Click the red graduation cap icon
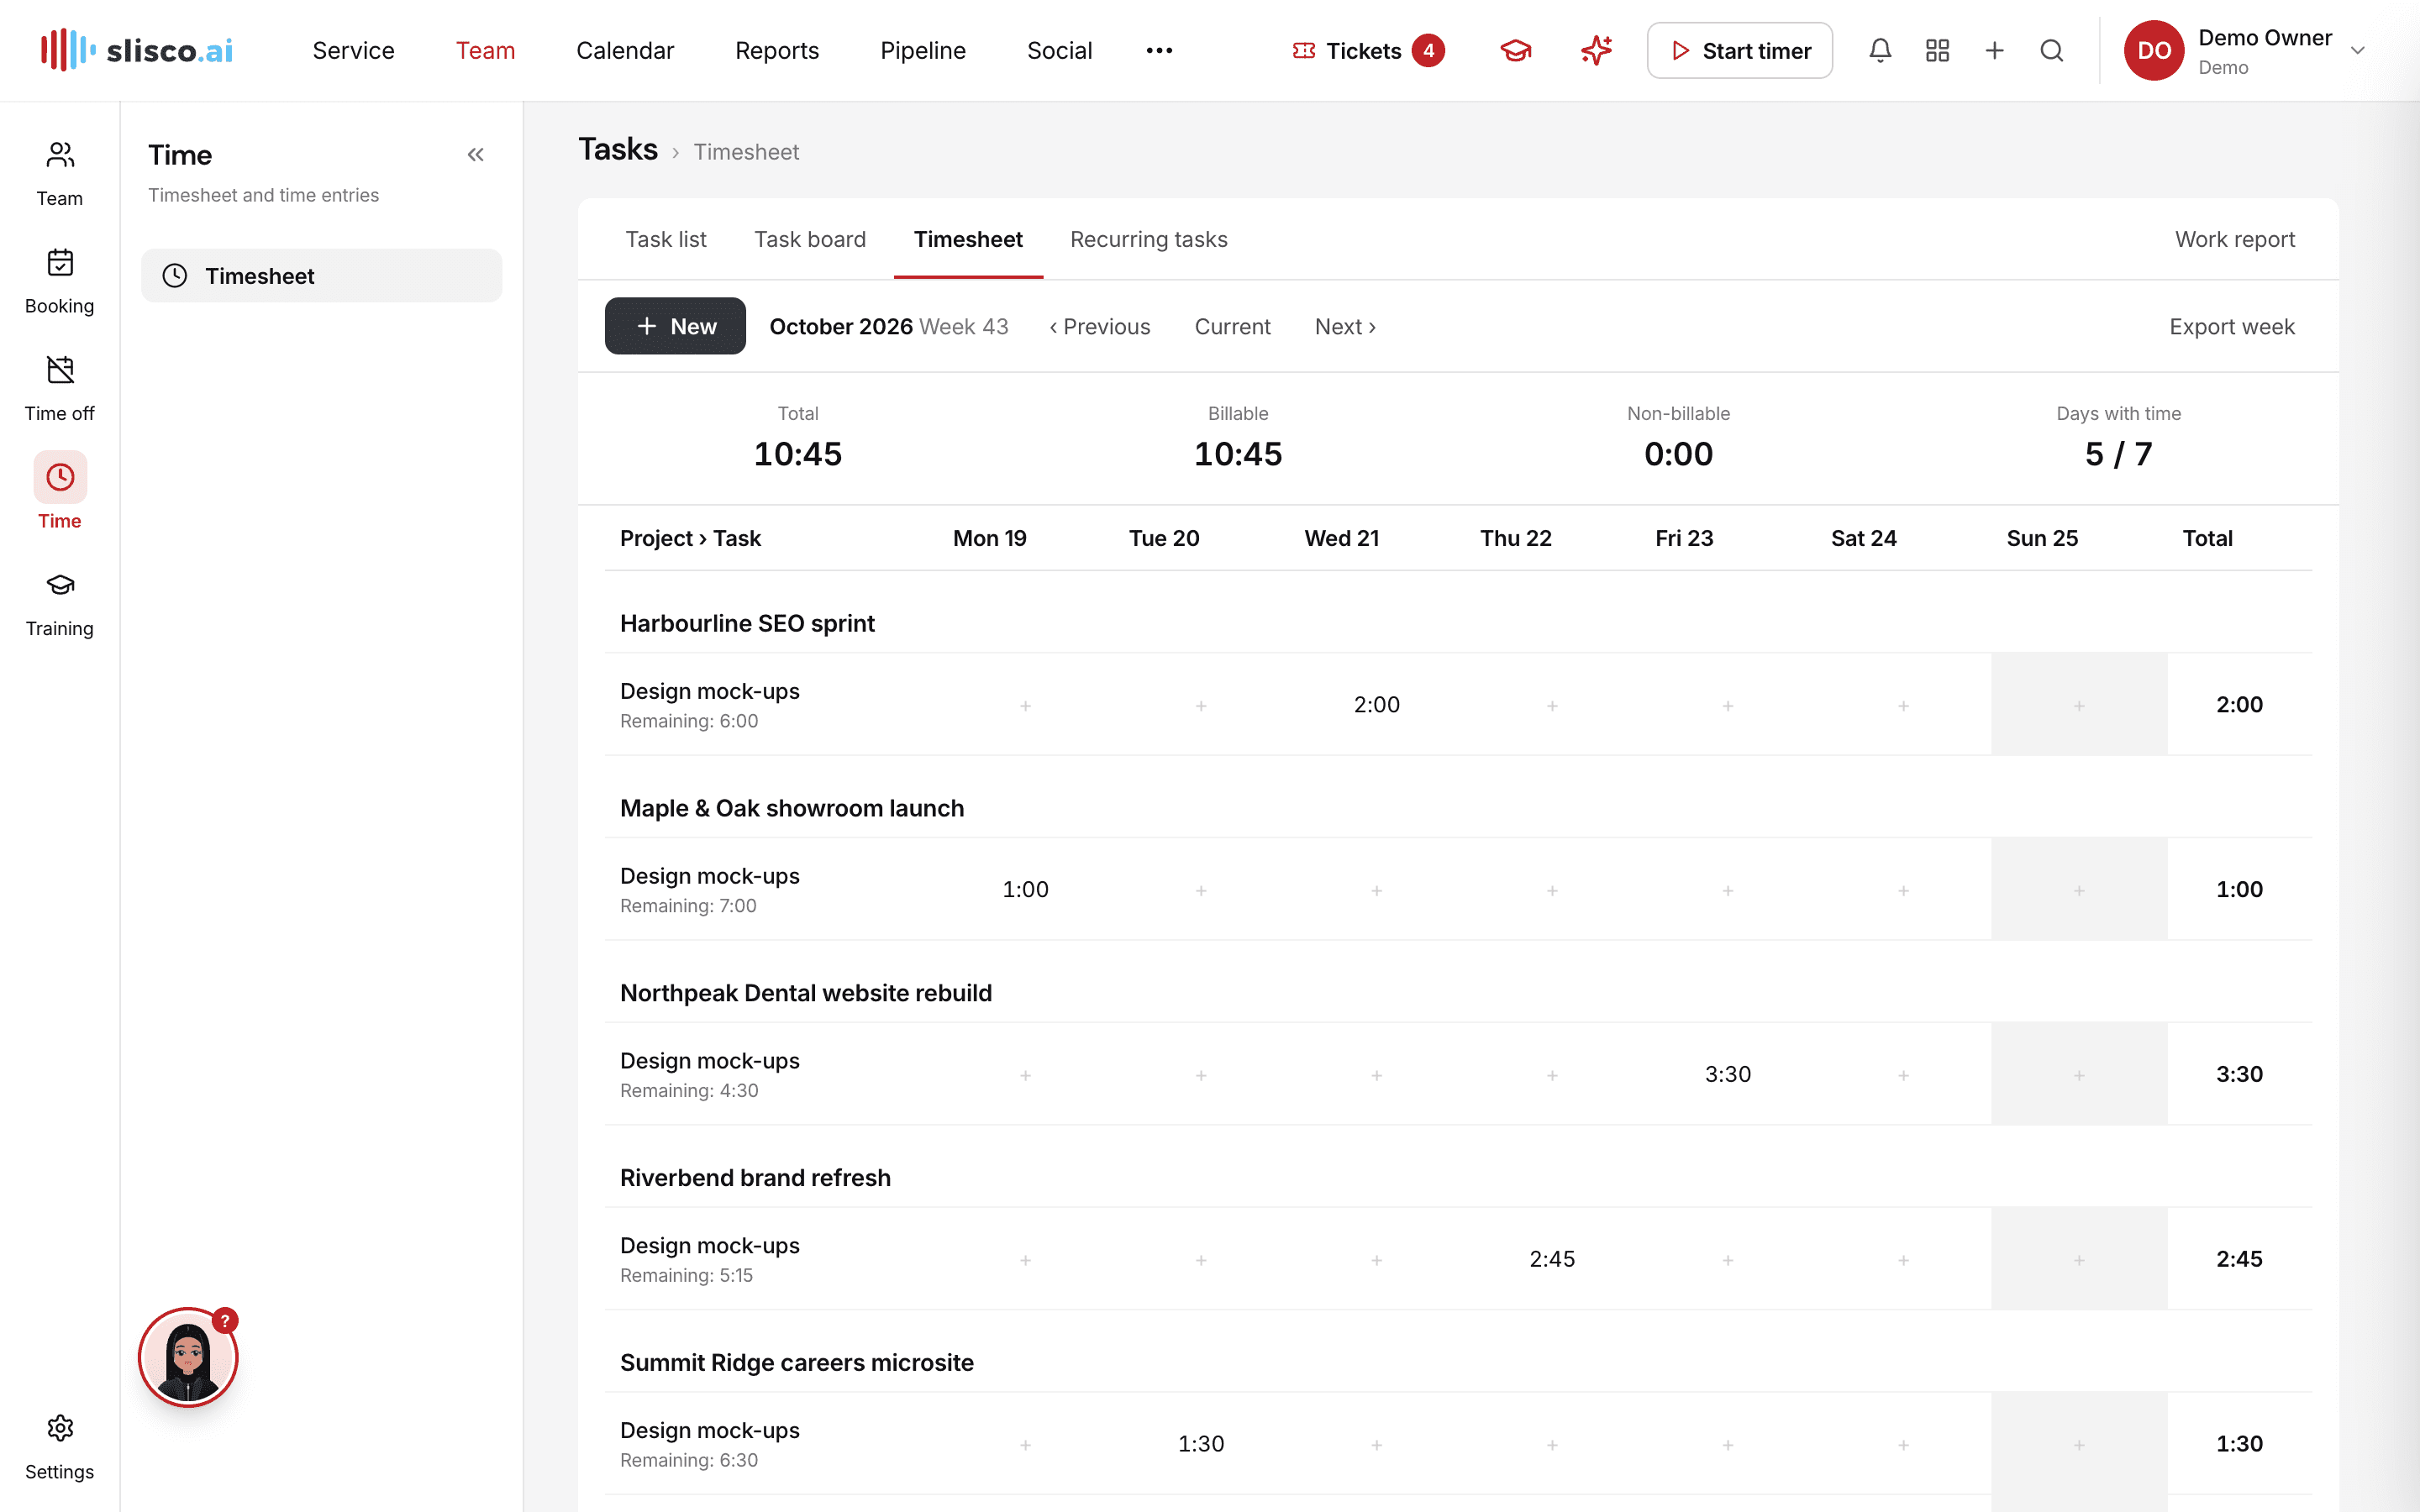This screenshot has height=1512, width=2420. pos(1516,50)
